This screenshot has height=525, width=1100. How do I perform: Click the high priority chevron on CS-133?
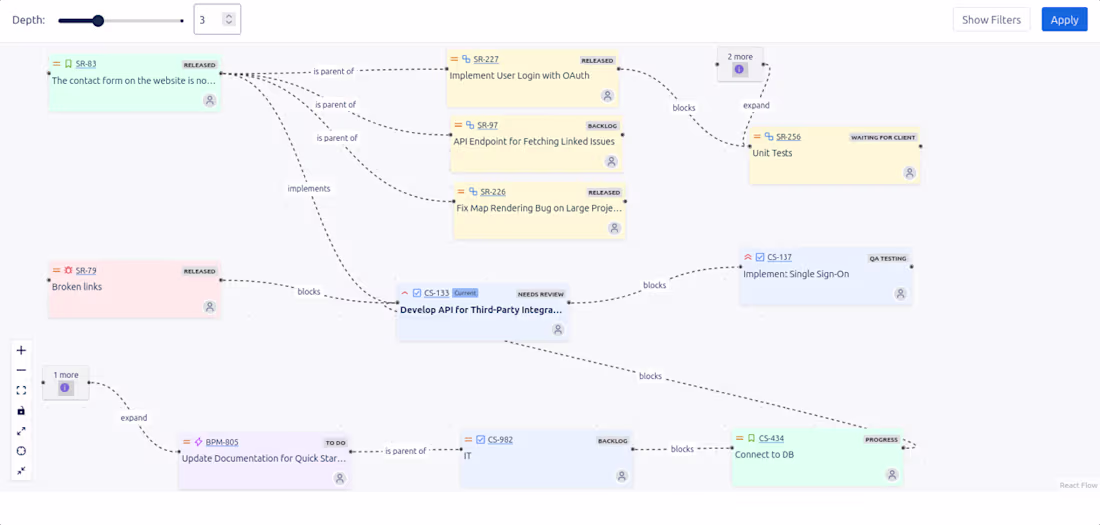pos(405,293)
